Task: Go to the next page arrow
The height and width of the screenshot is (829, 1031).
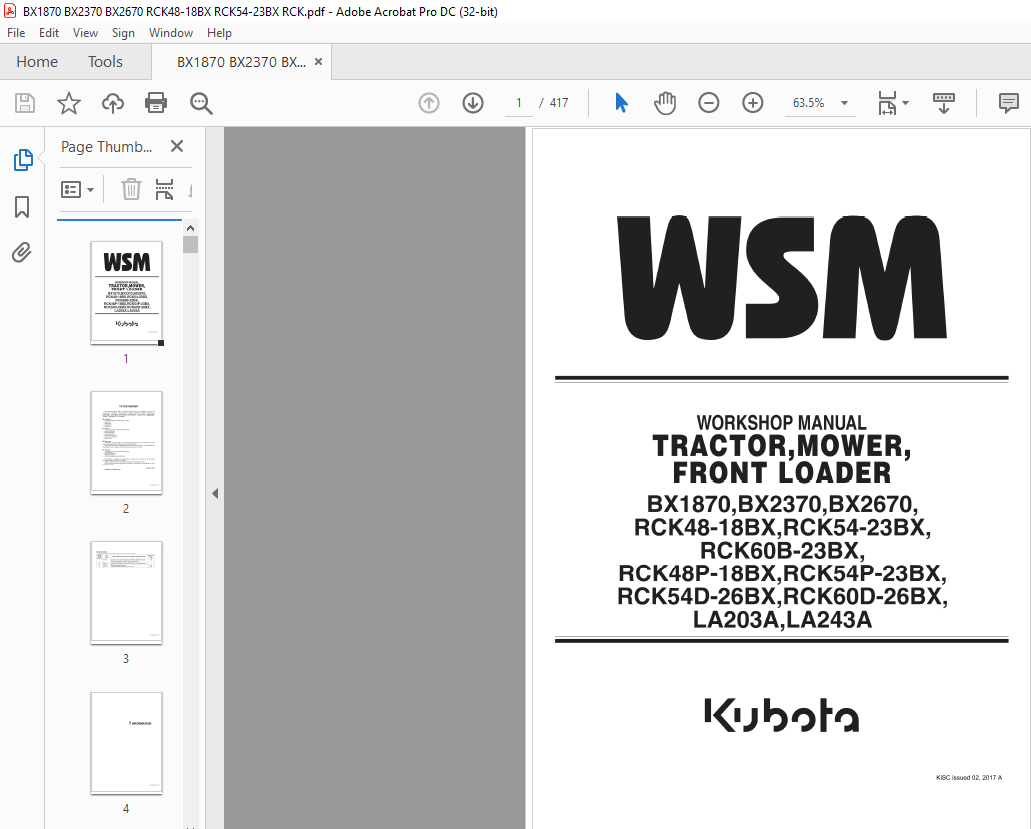Action: (x=473, y=103)
